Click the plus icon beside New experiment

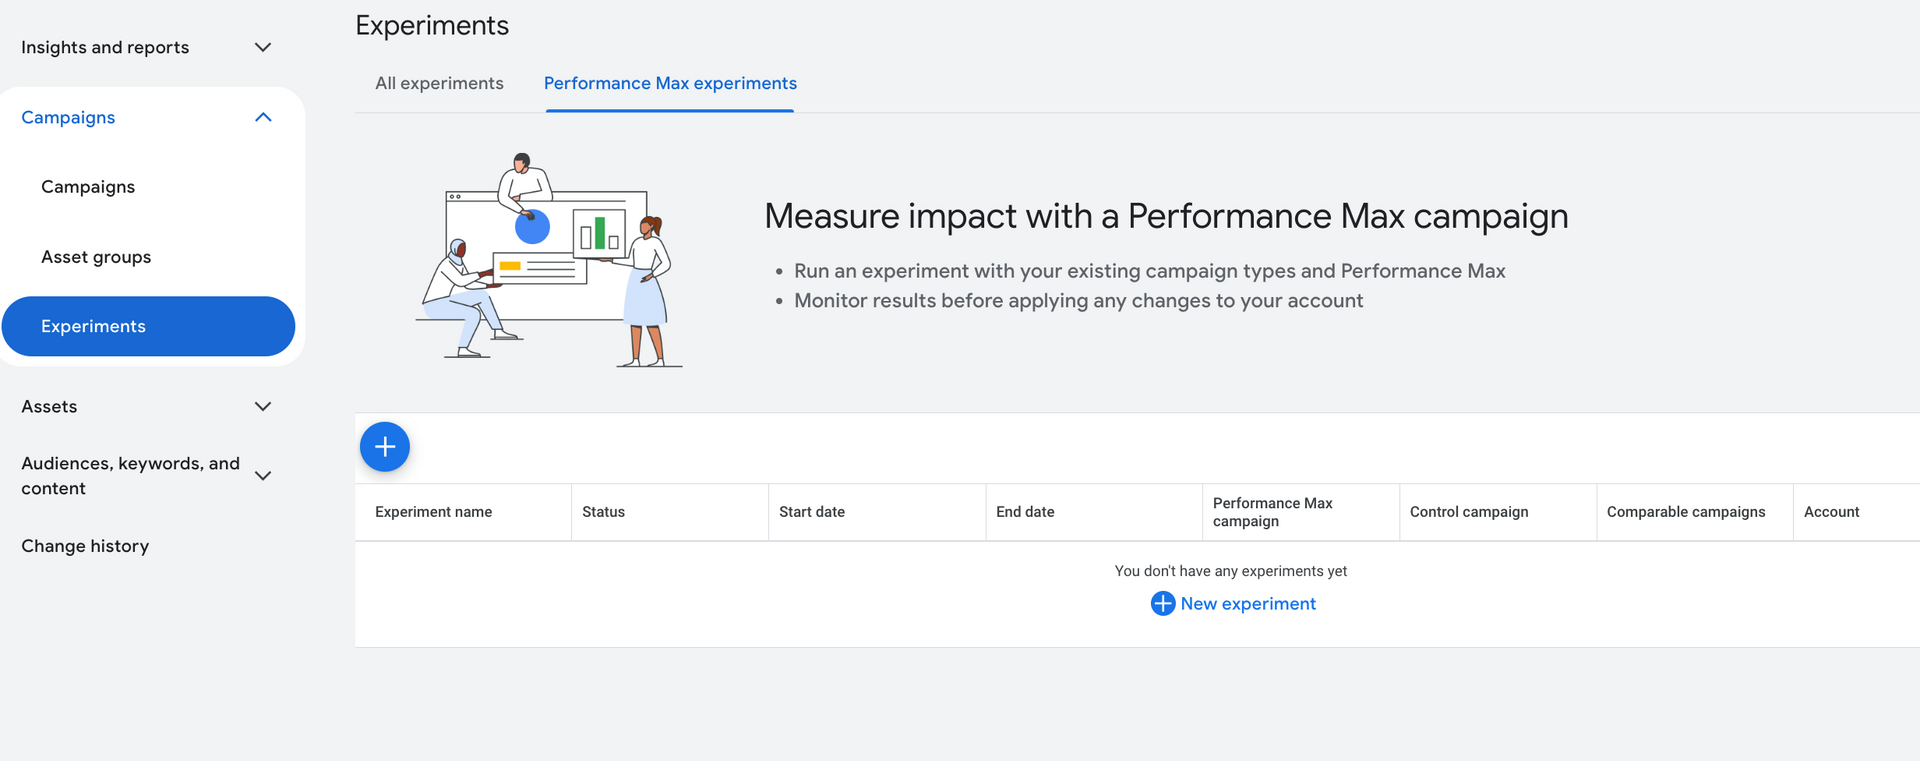1163,604
